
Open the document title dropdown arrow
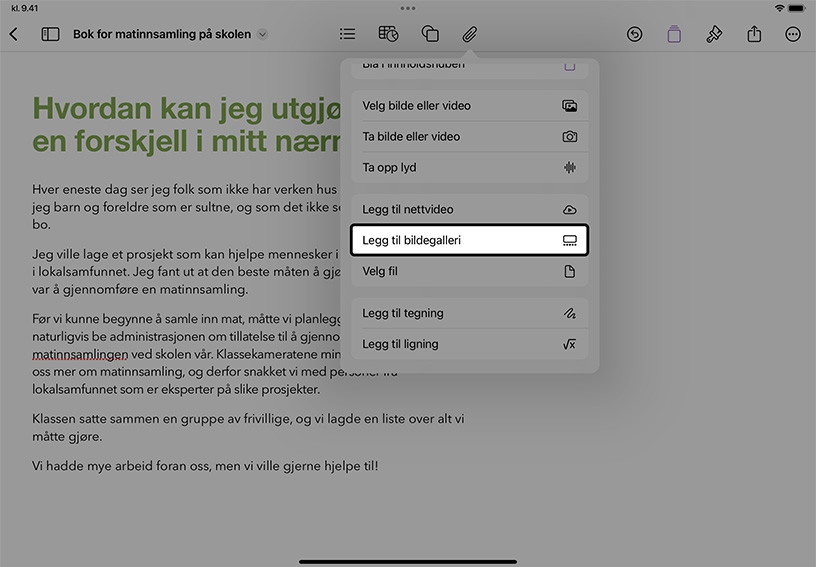click(263, 34)
